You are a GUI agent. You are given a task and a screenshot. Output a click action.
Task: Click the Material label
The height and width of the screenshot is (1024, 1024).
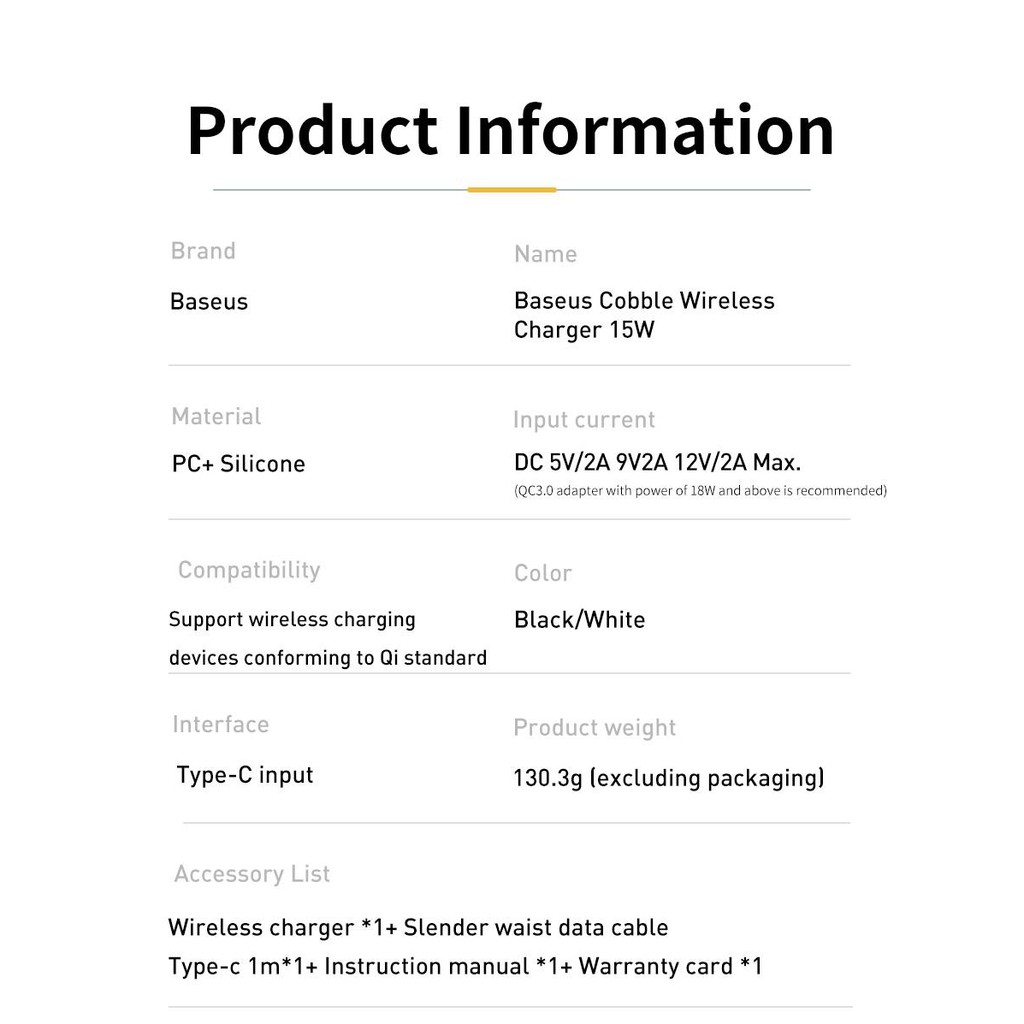216,416
